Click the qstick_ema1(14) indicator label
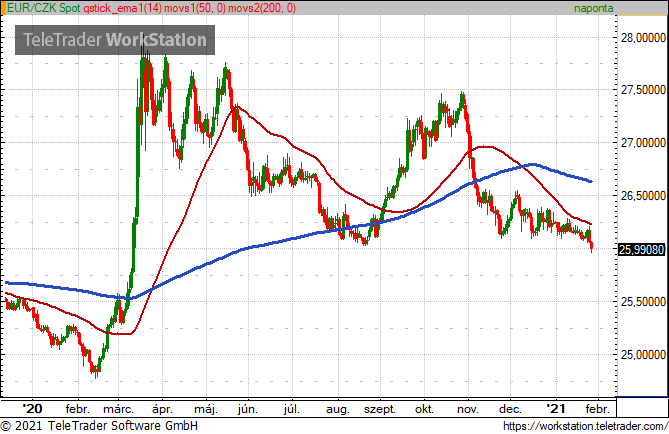Image resolution: width=669 pixels, height=434 pixels. point(123,8)
